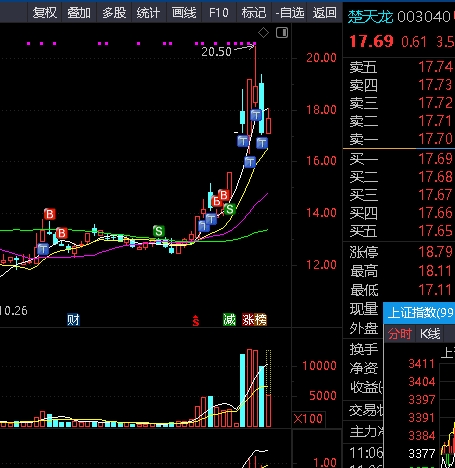Click the green 减 holdings reduction marker
The height and width of the screenshot is (468, 455).
(x=229, y=320)
